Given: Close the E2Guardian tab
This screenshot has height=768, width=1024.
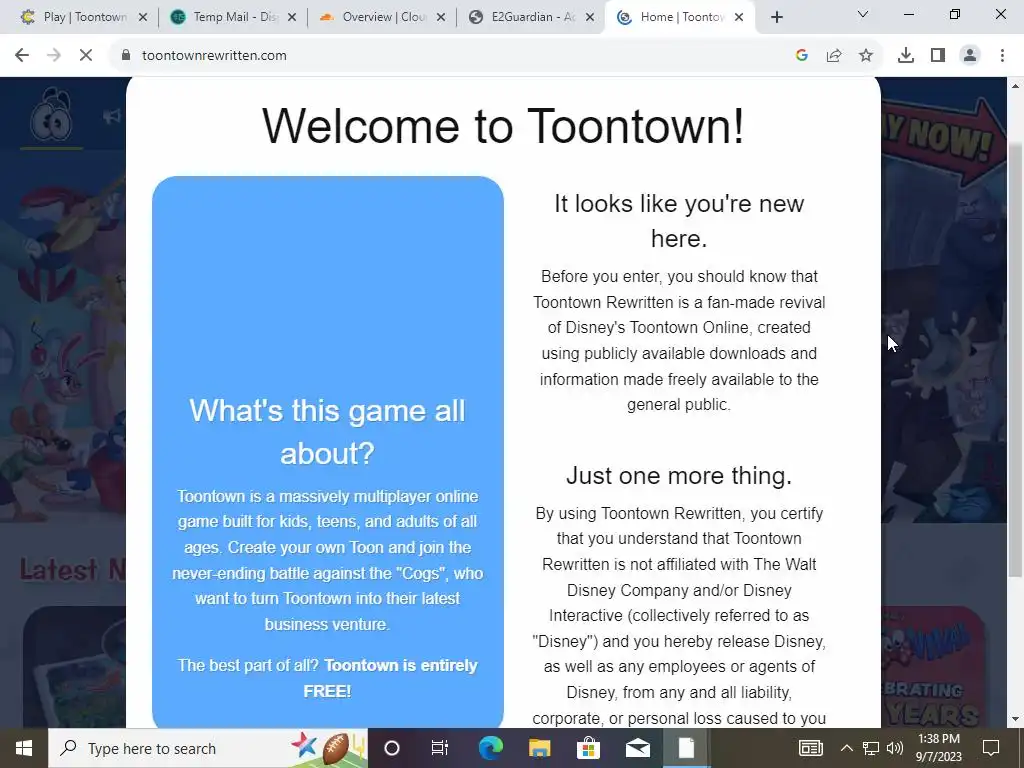Looking at the screenshot, I should pyautogui.click(x=590, y=18).
